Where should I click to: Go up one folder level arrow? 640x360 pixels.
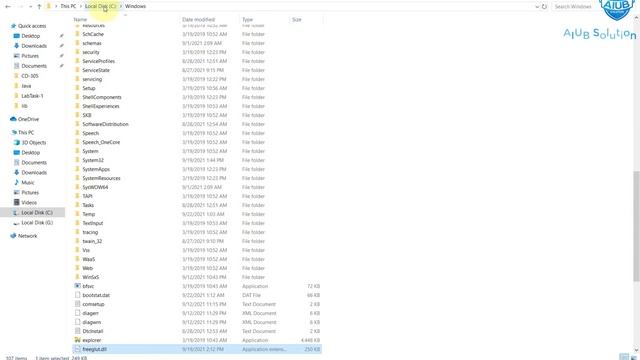pos(39,7)
